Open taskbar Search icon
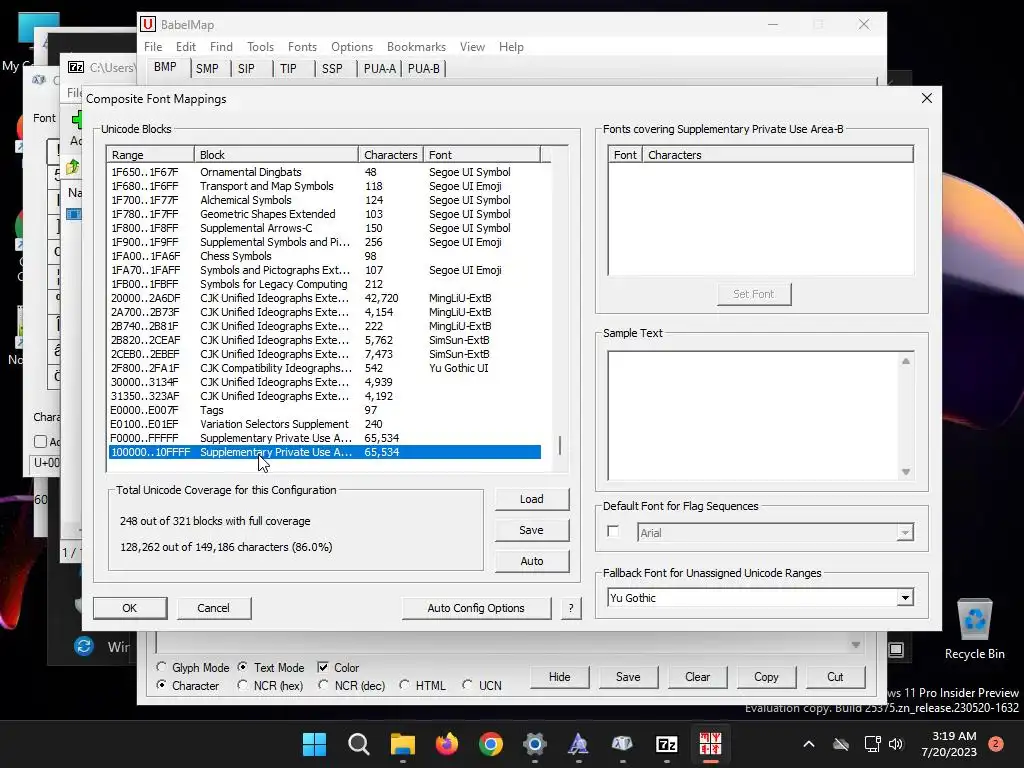 359,744
